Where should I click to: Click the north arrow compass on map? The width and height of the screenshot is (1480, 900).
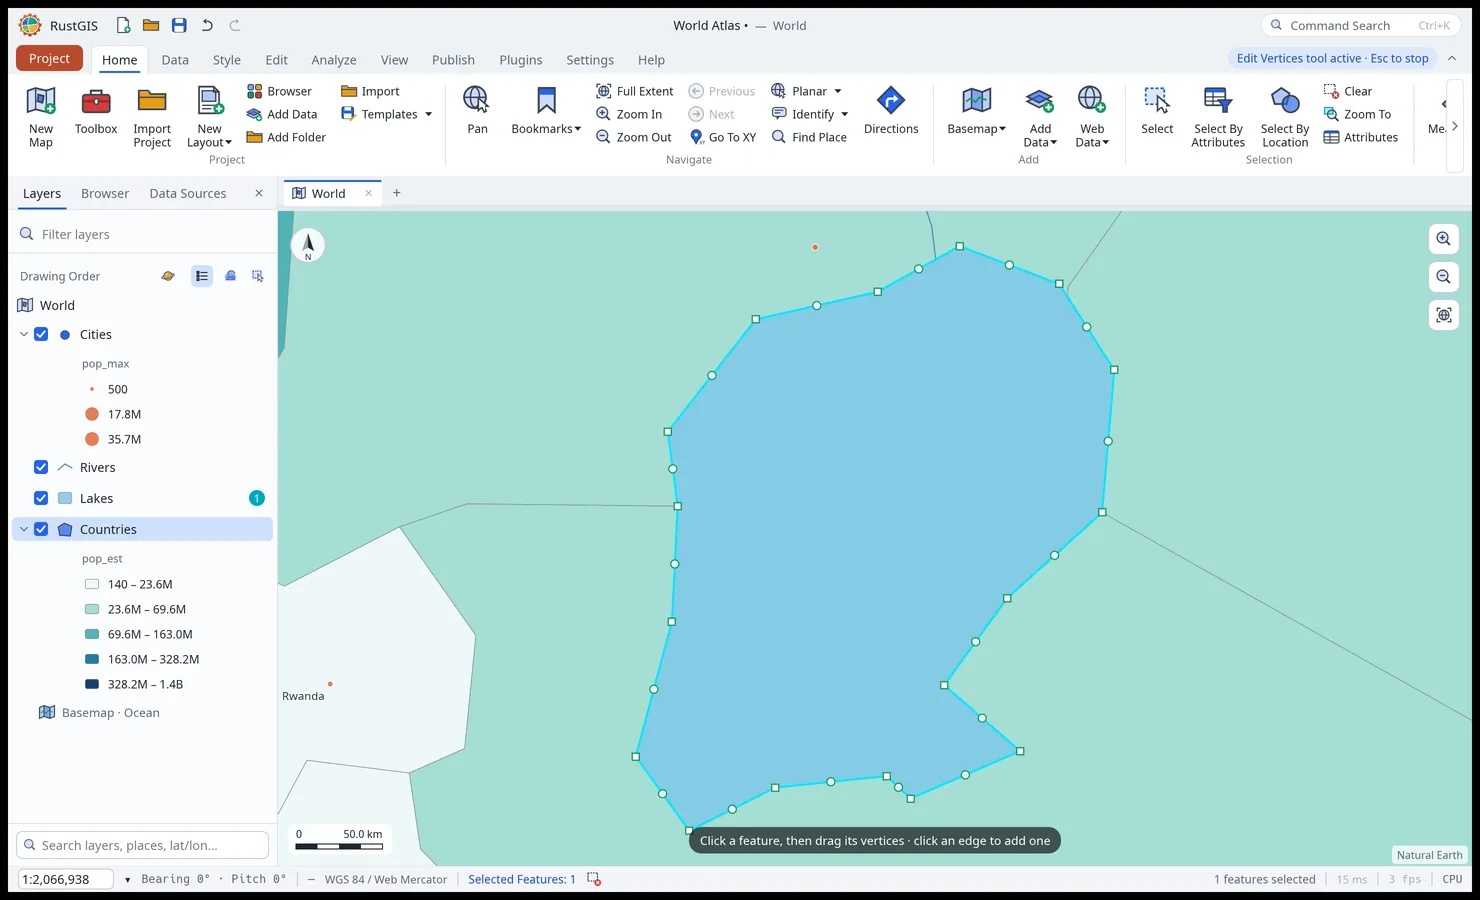308,245
